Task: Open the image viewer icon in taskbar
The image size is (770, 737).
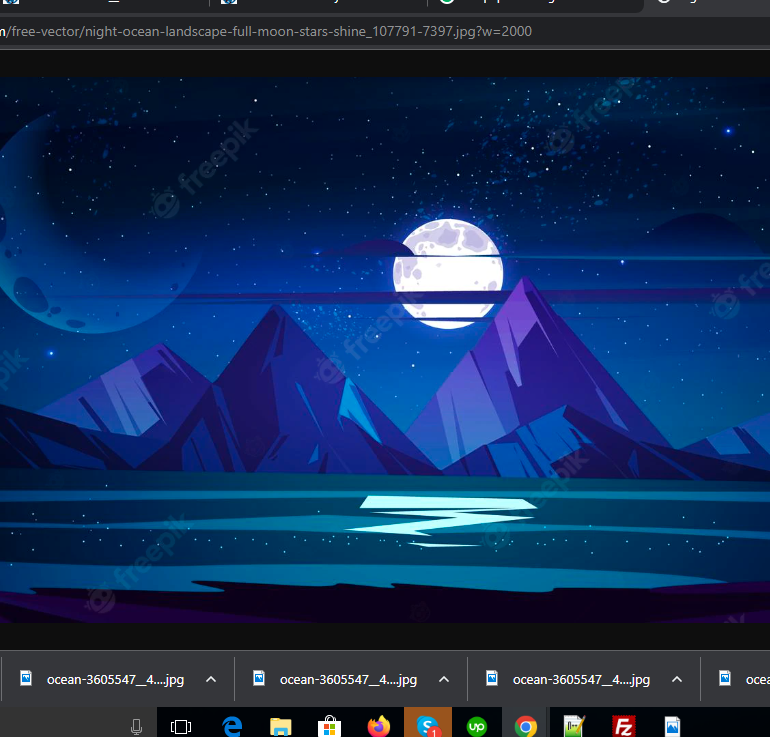Action: pos(673,727)
